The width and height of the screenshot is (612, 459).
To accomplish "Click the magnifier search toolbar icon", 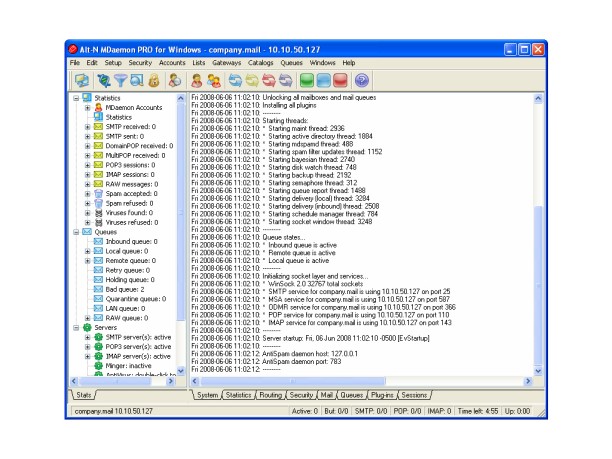I will [x=137, y=80].
